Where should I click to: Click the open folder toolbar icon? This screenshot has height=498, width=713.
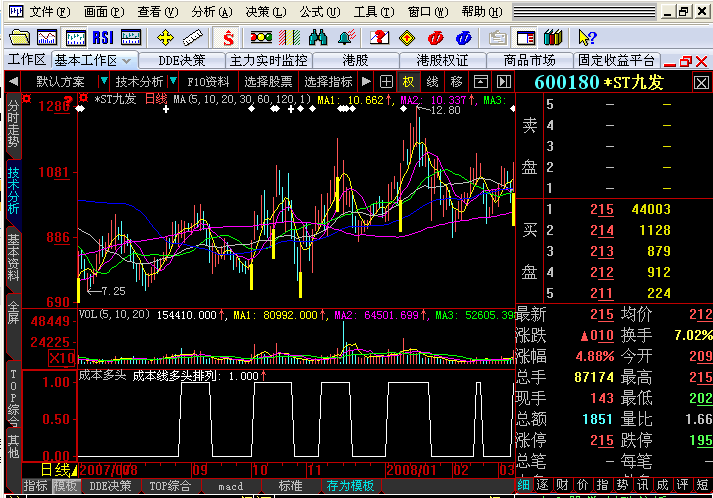(x=20, y=37)
